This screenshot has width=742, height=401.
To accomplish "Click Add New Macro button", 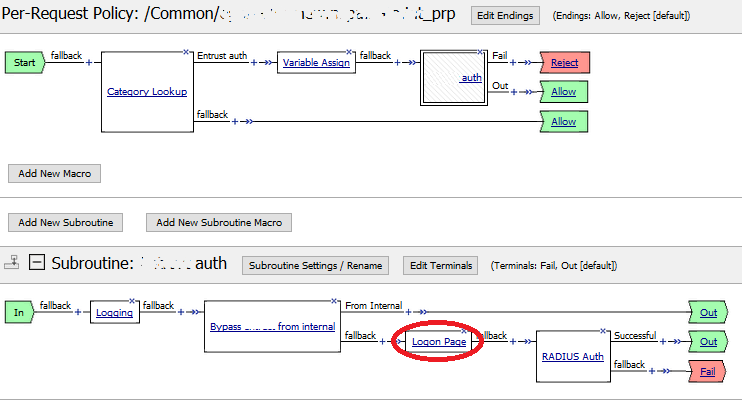I will [x=54, y=174].
